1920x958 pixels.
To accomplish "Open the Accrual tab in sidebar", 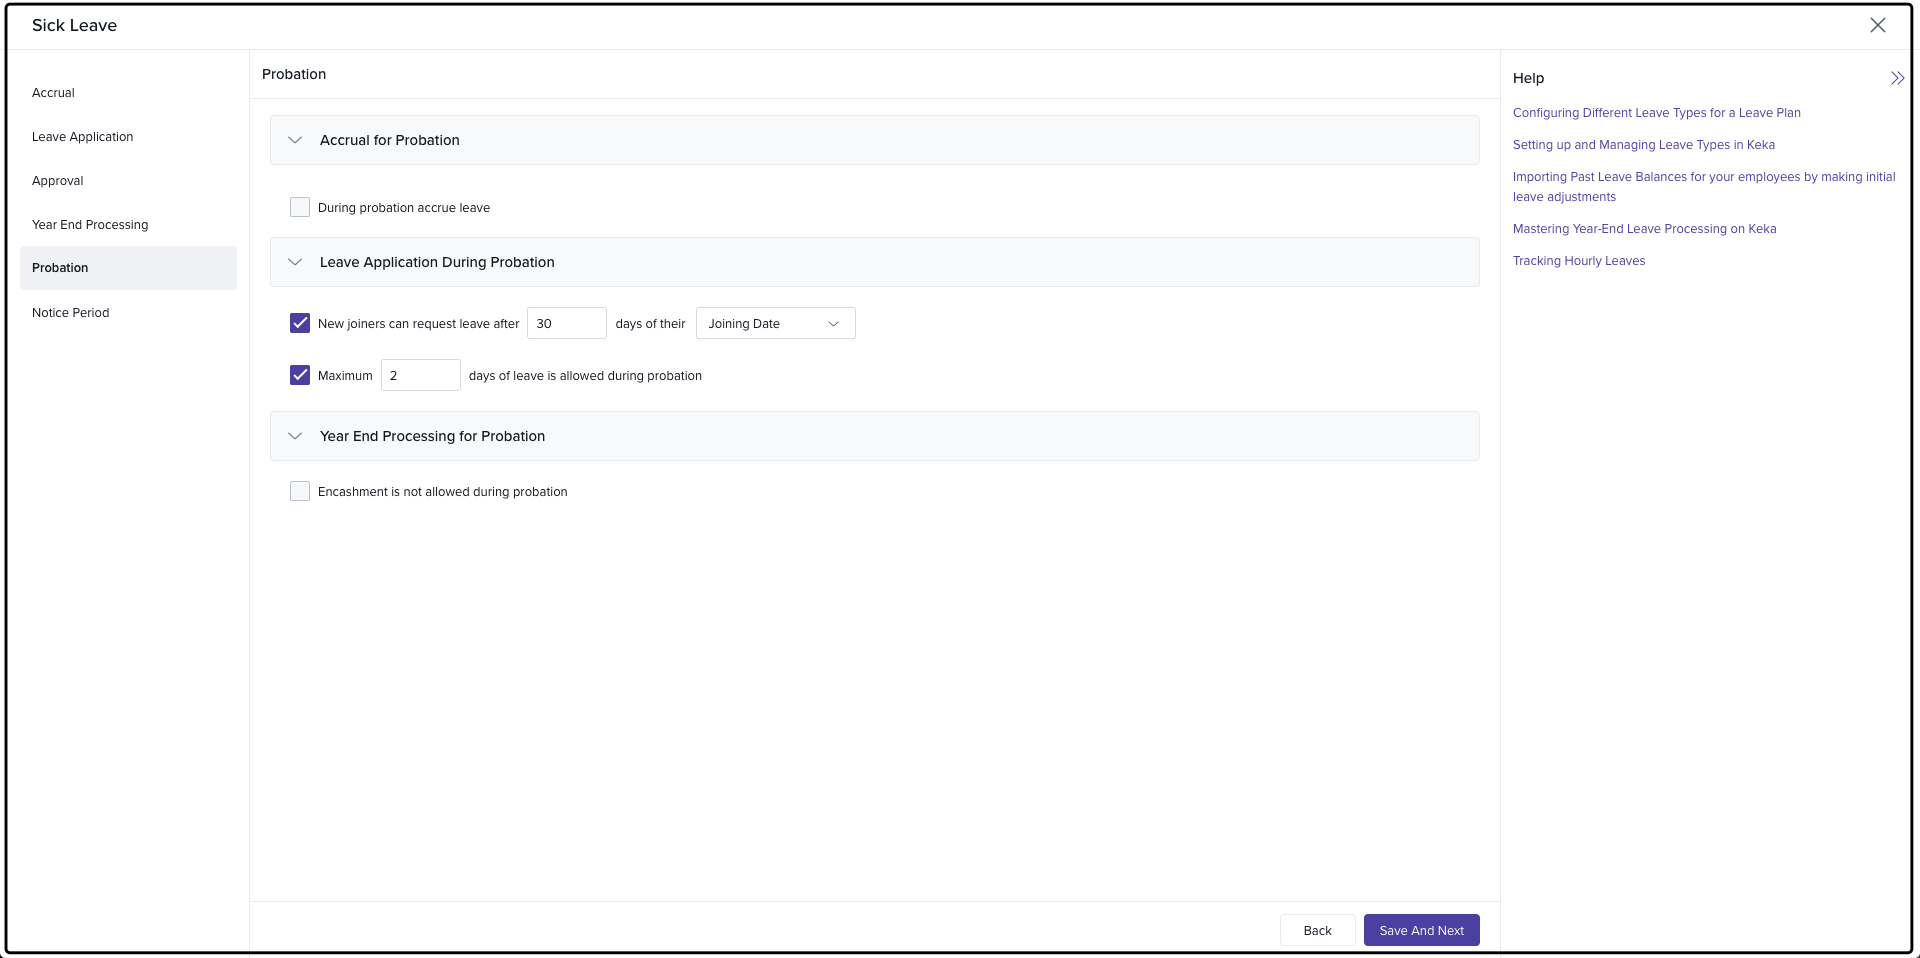I will coord(54,93).
